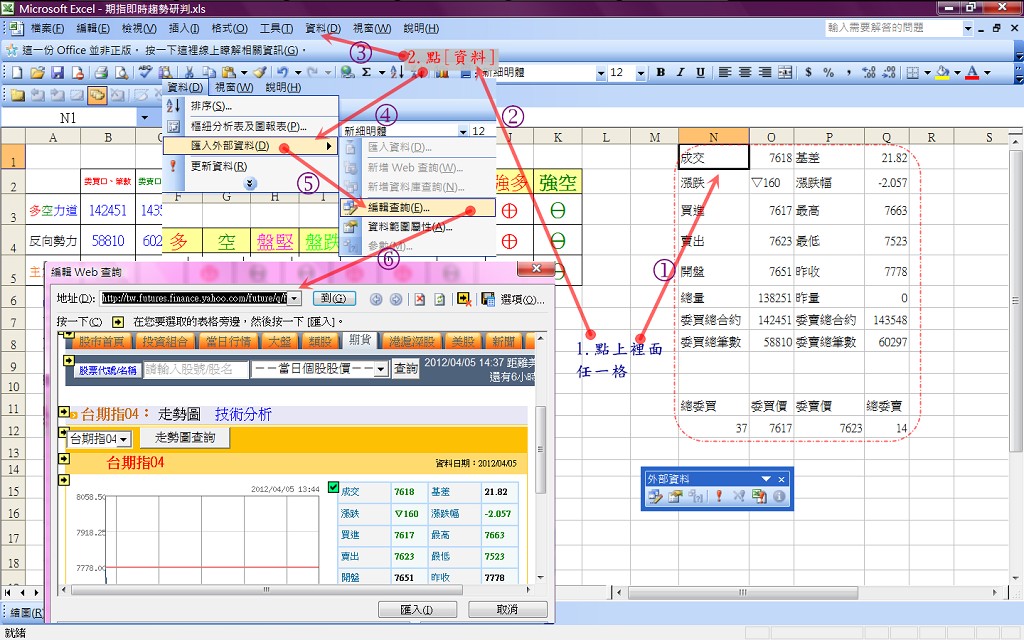Click stock code input field 請輸入股號/股名
The image size is (1024, 640).
click(196, 369)
